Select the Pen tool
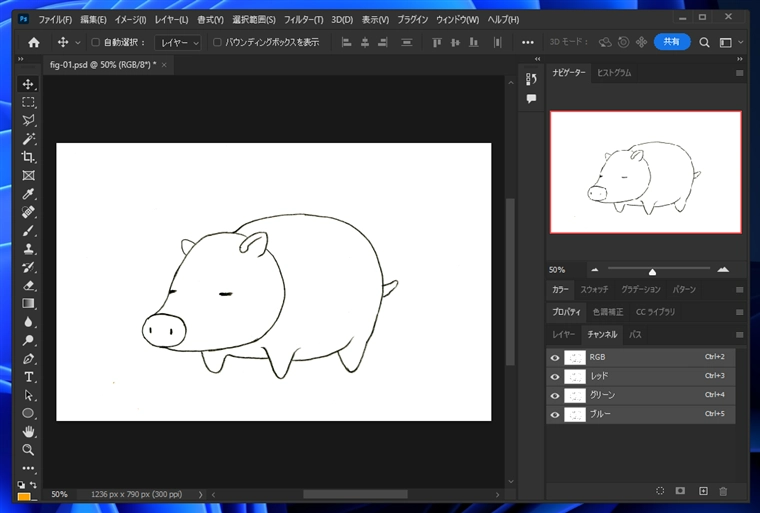 [28, 359]
